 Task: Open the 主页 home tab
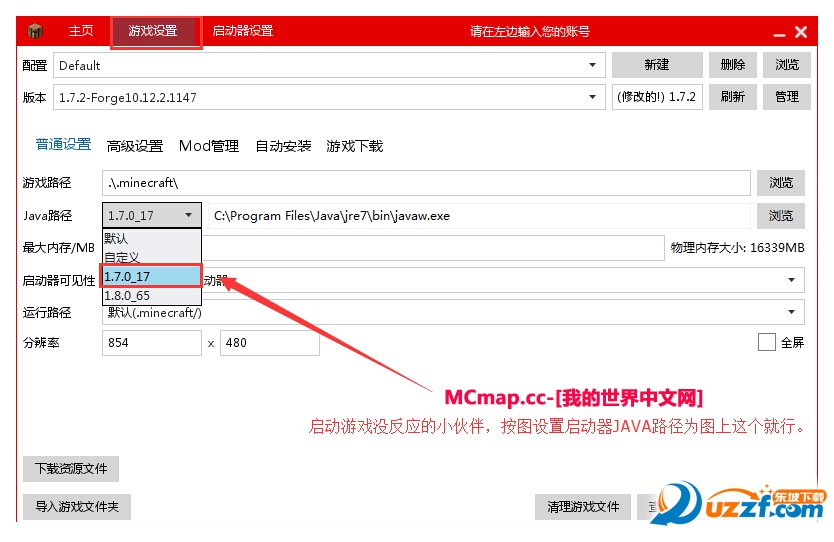click(81, 31)
